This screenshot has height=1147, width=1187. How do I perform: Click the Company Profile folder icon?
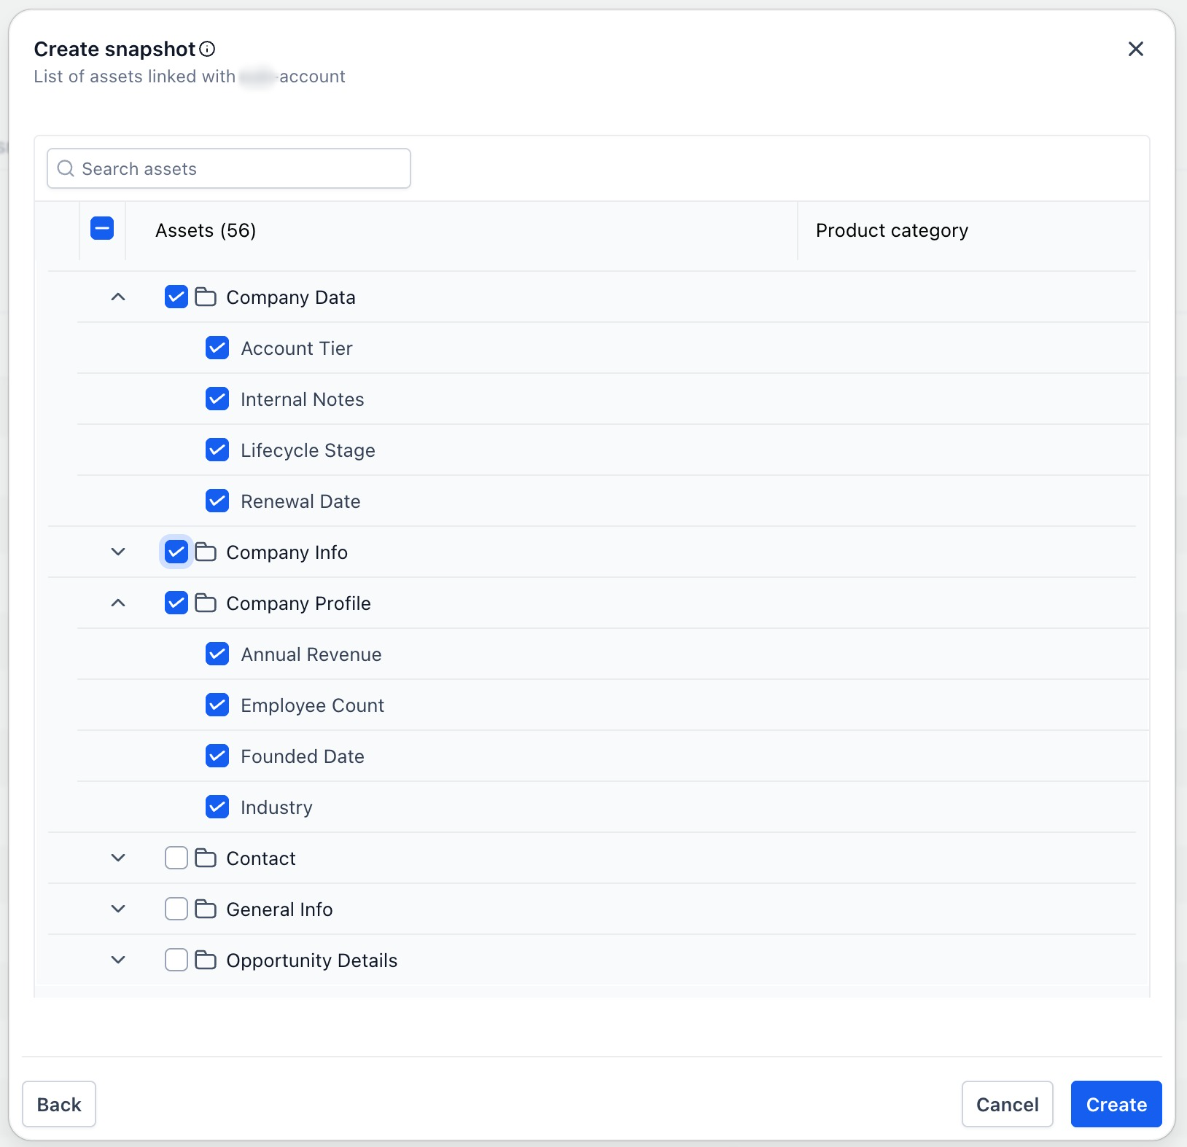pos(205,603)
